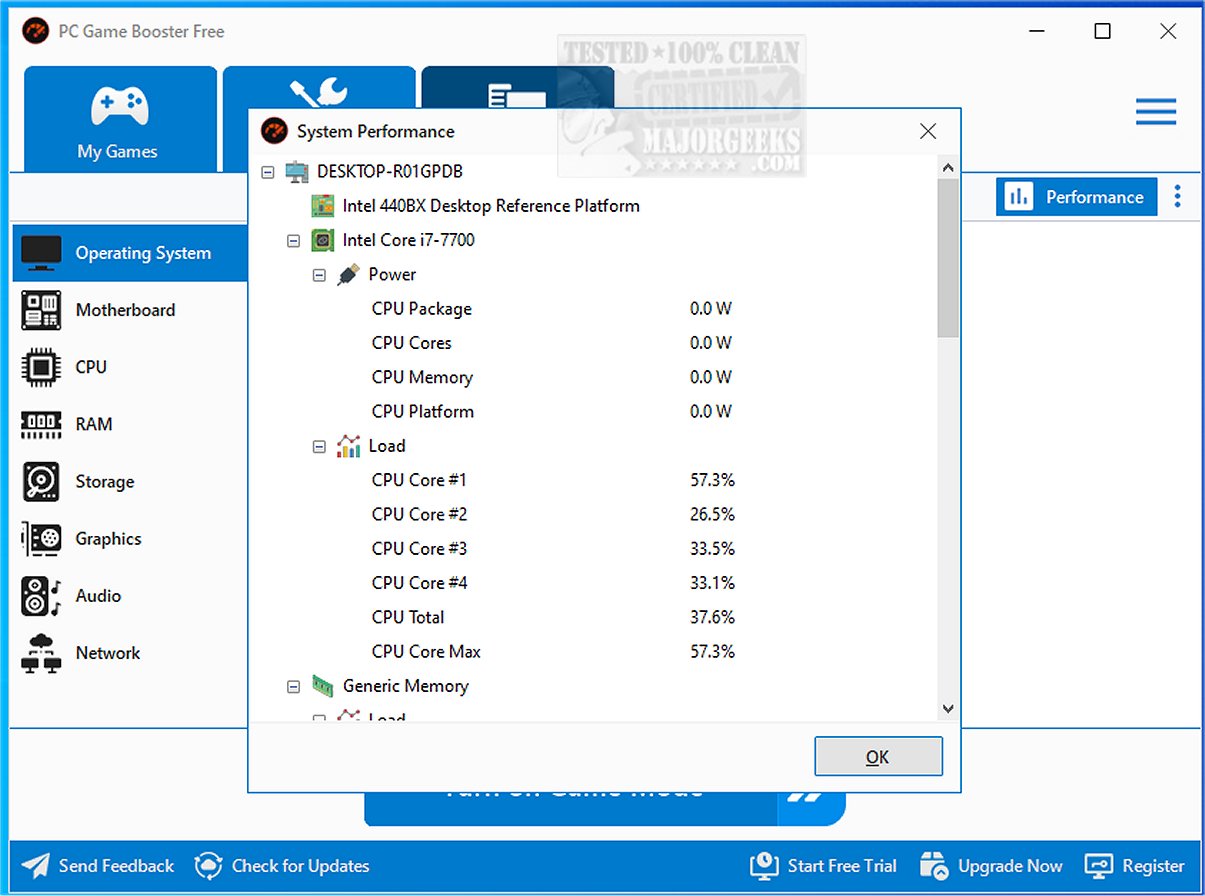Click the RAM module icon
This screenshot has width=1205, height=896.
pyautogui.click(x=41, y=424)
